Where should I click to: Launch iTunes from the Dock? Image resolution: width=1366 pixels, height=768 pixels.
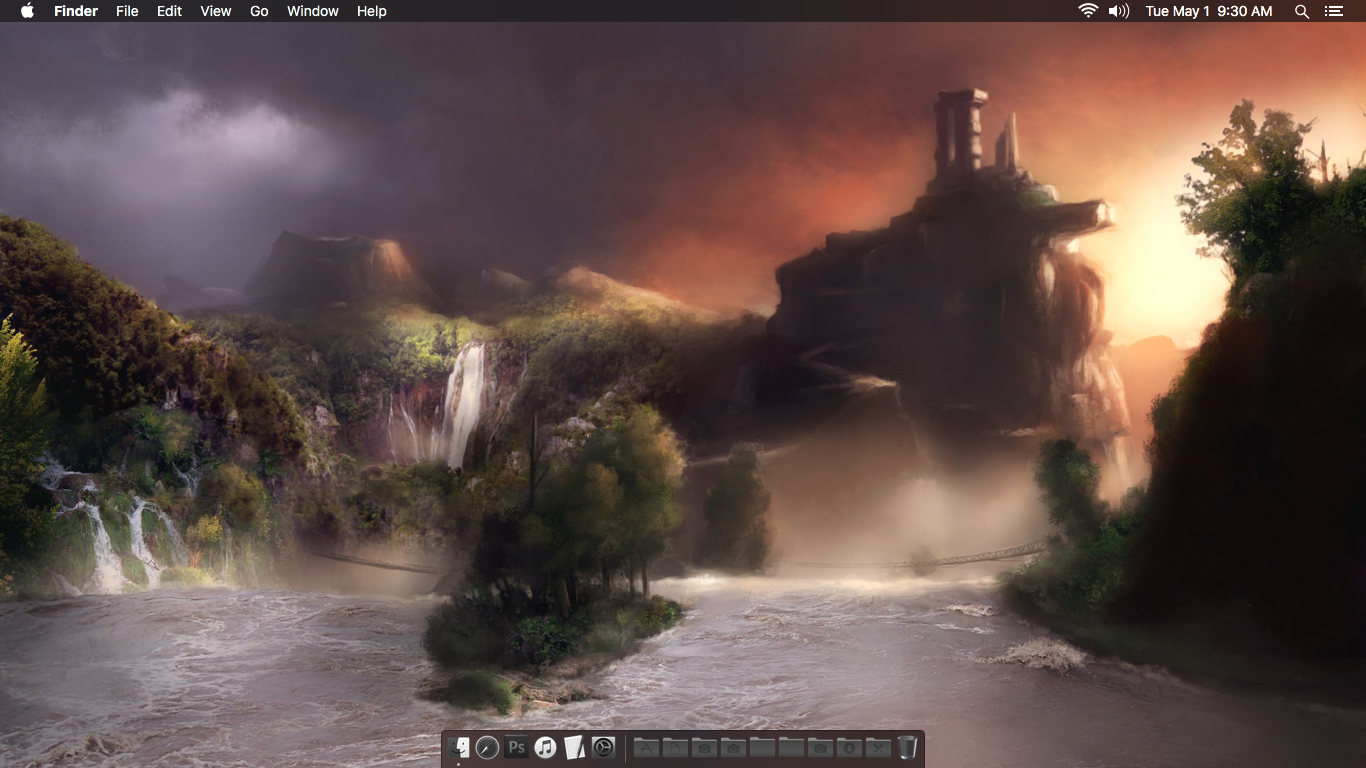tap(545, 747)
